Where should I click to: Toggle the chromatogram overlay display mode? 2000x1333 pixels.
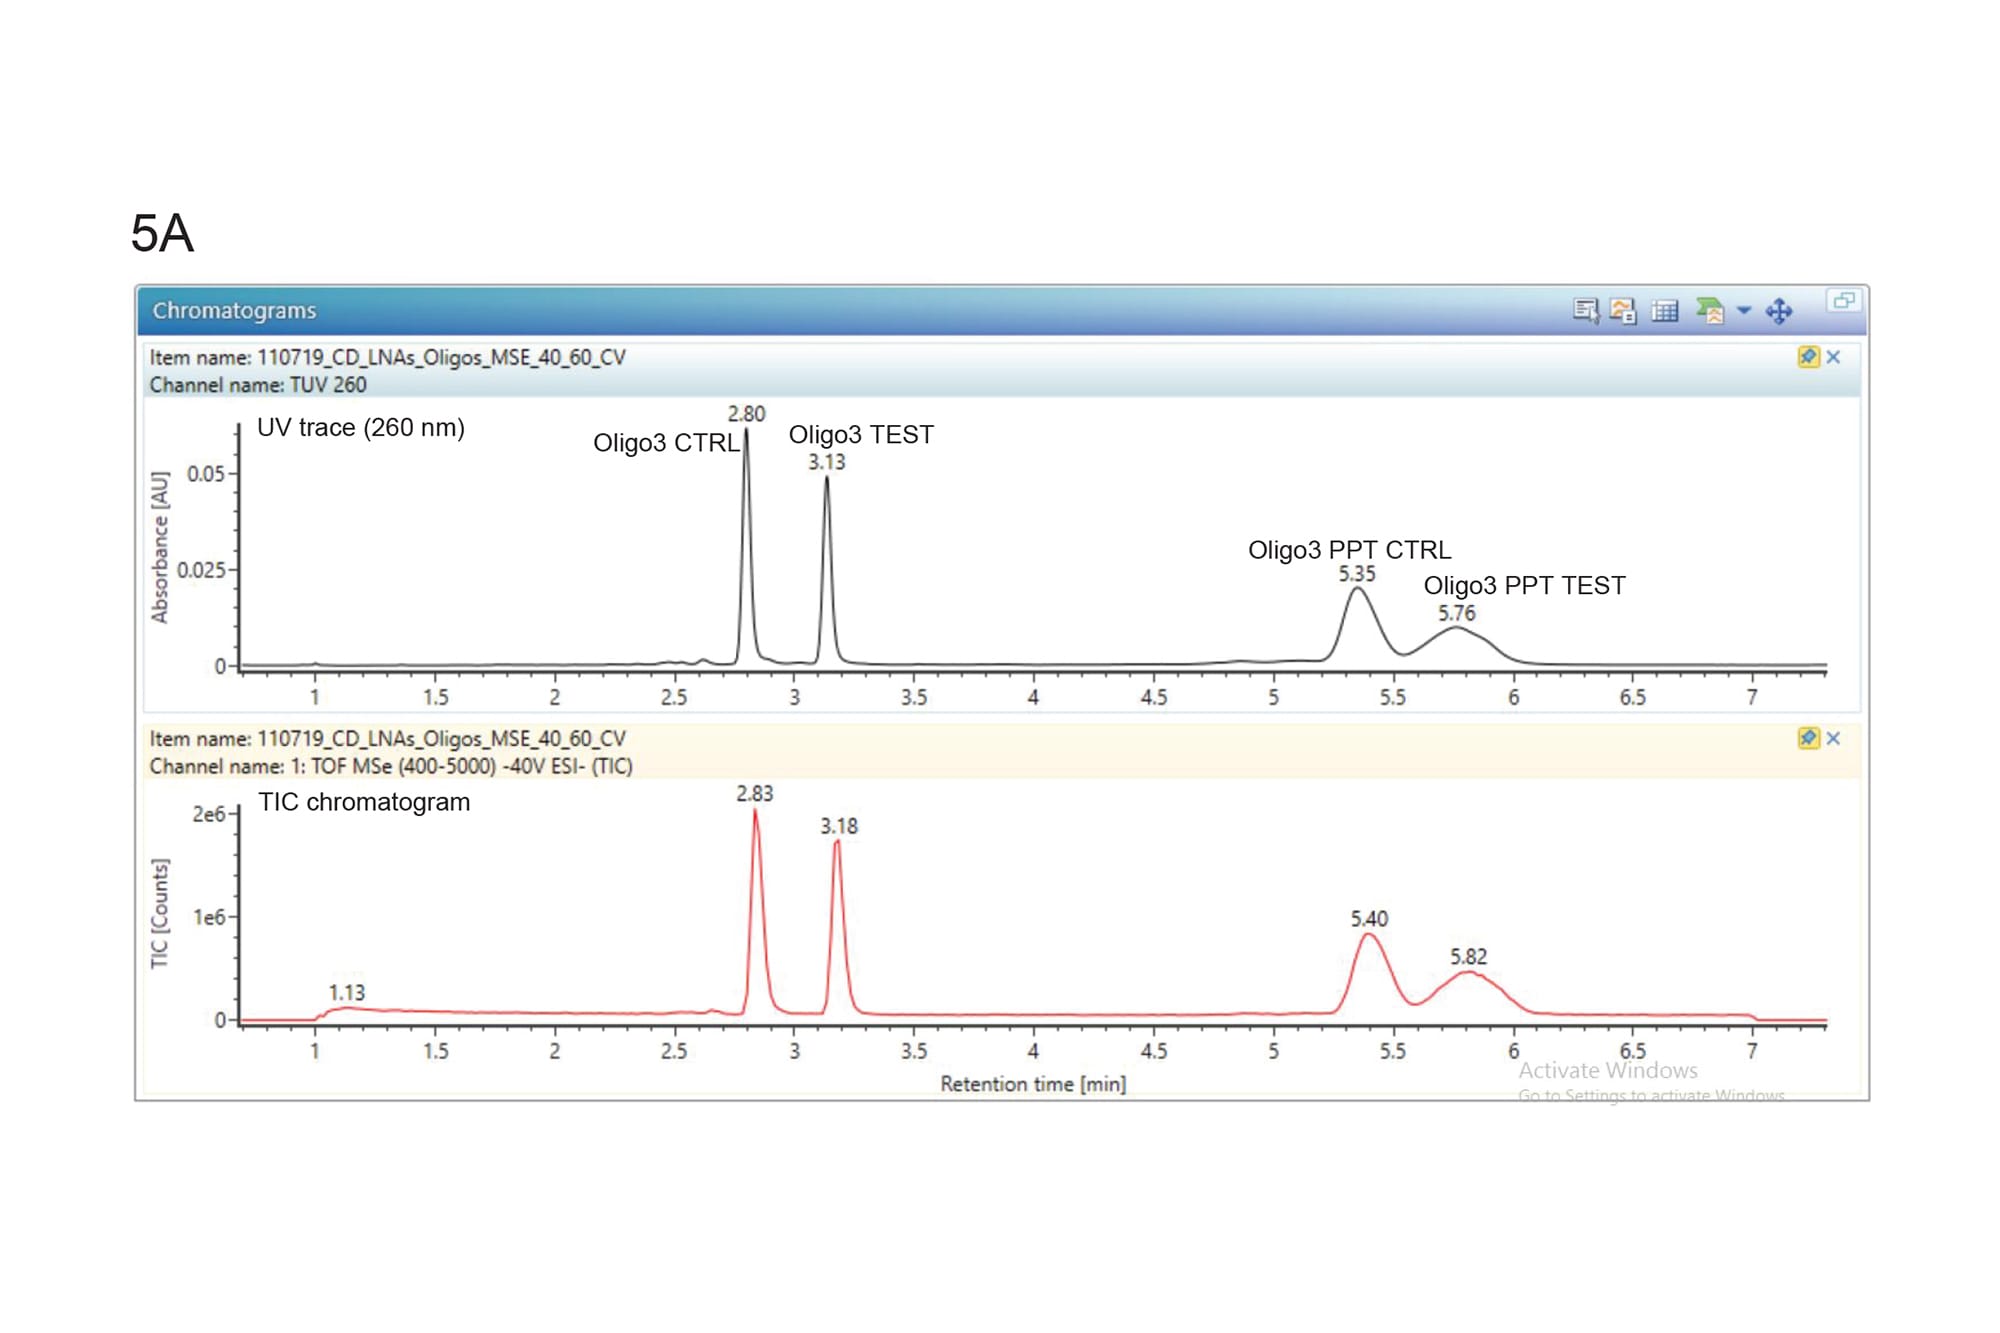(x=1622, y=312)
